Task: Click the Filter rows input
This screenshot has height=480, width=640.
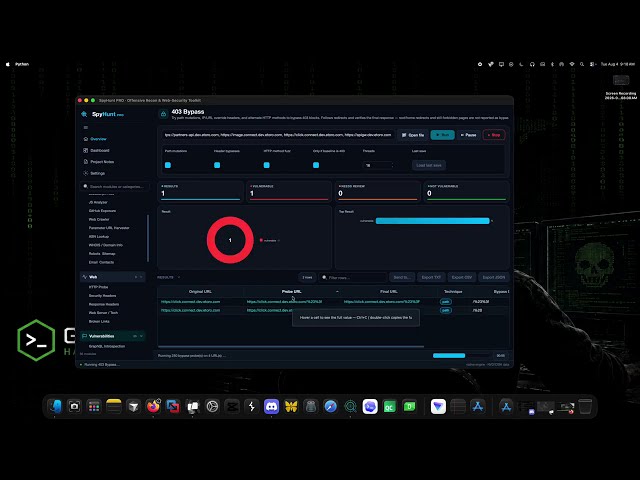Action: point(353,278)
